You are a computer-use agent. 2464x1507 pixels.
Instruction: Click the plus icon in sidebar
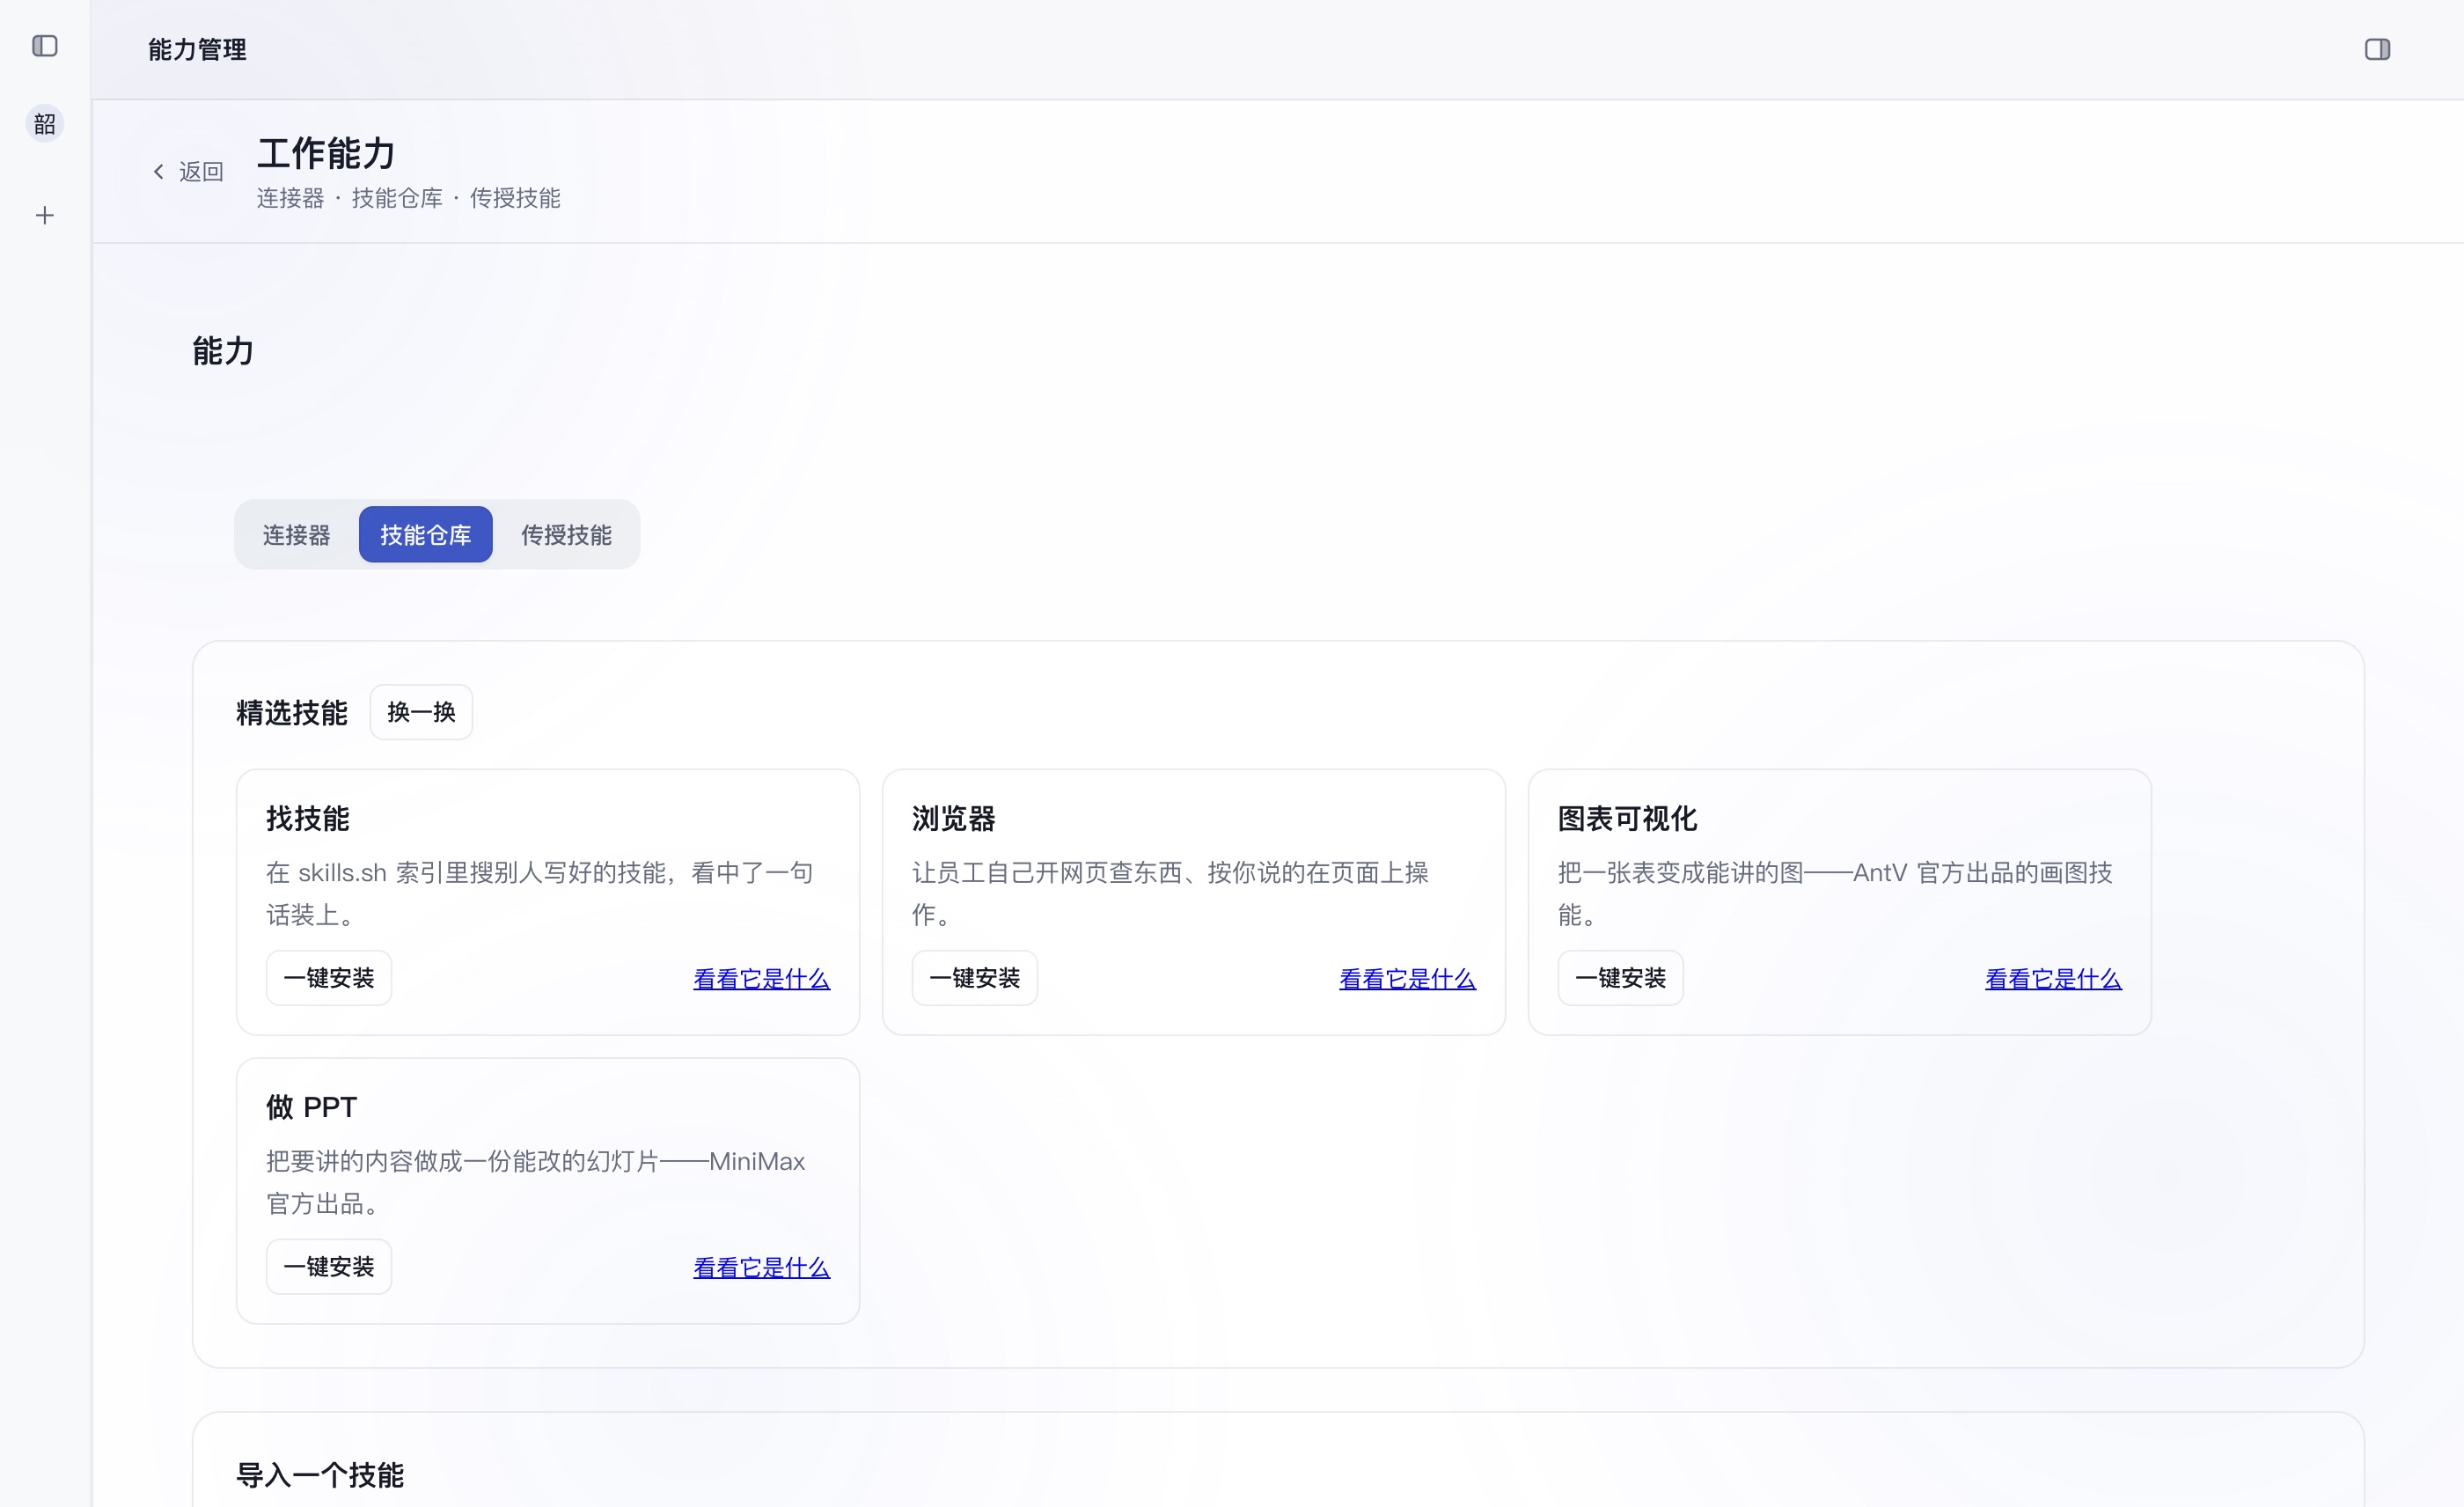[45, 216]
